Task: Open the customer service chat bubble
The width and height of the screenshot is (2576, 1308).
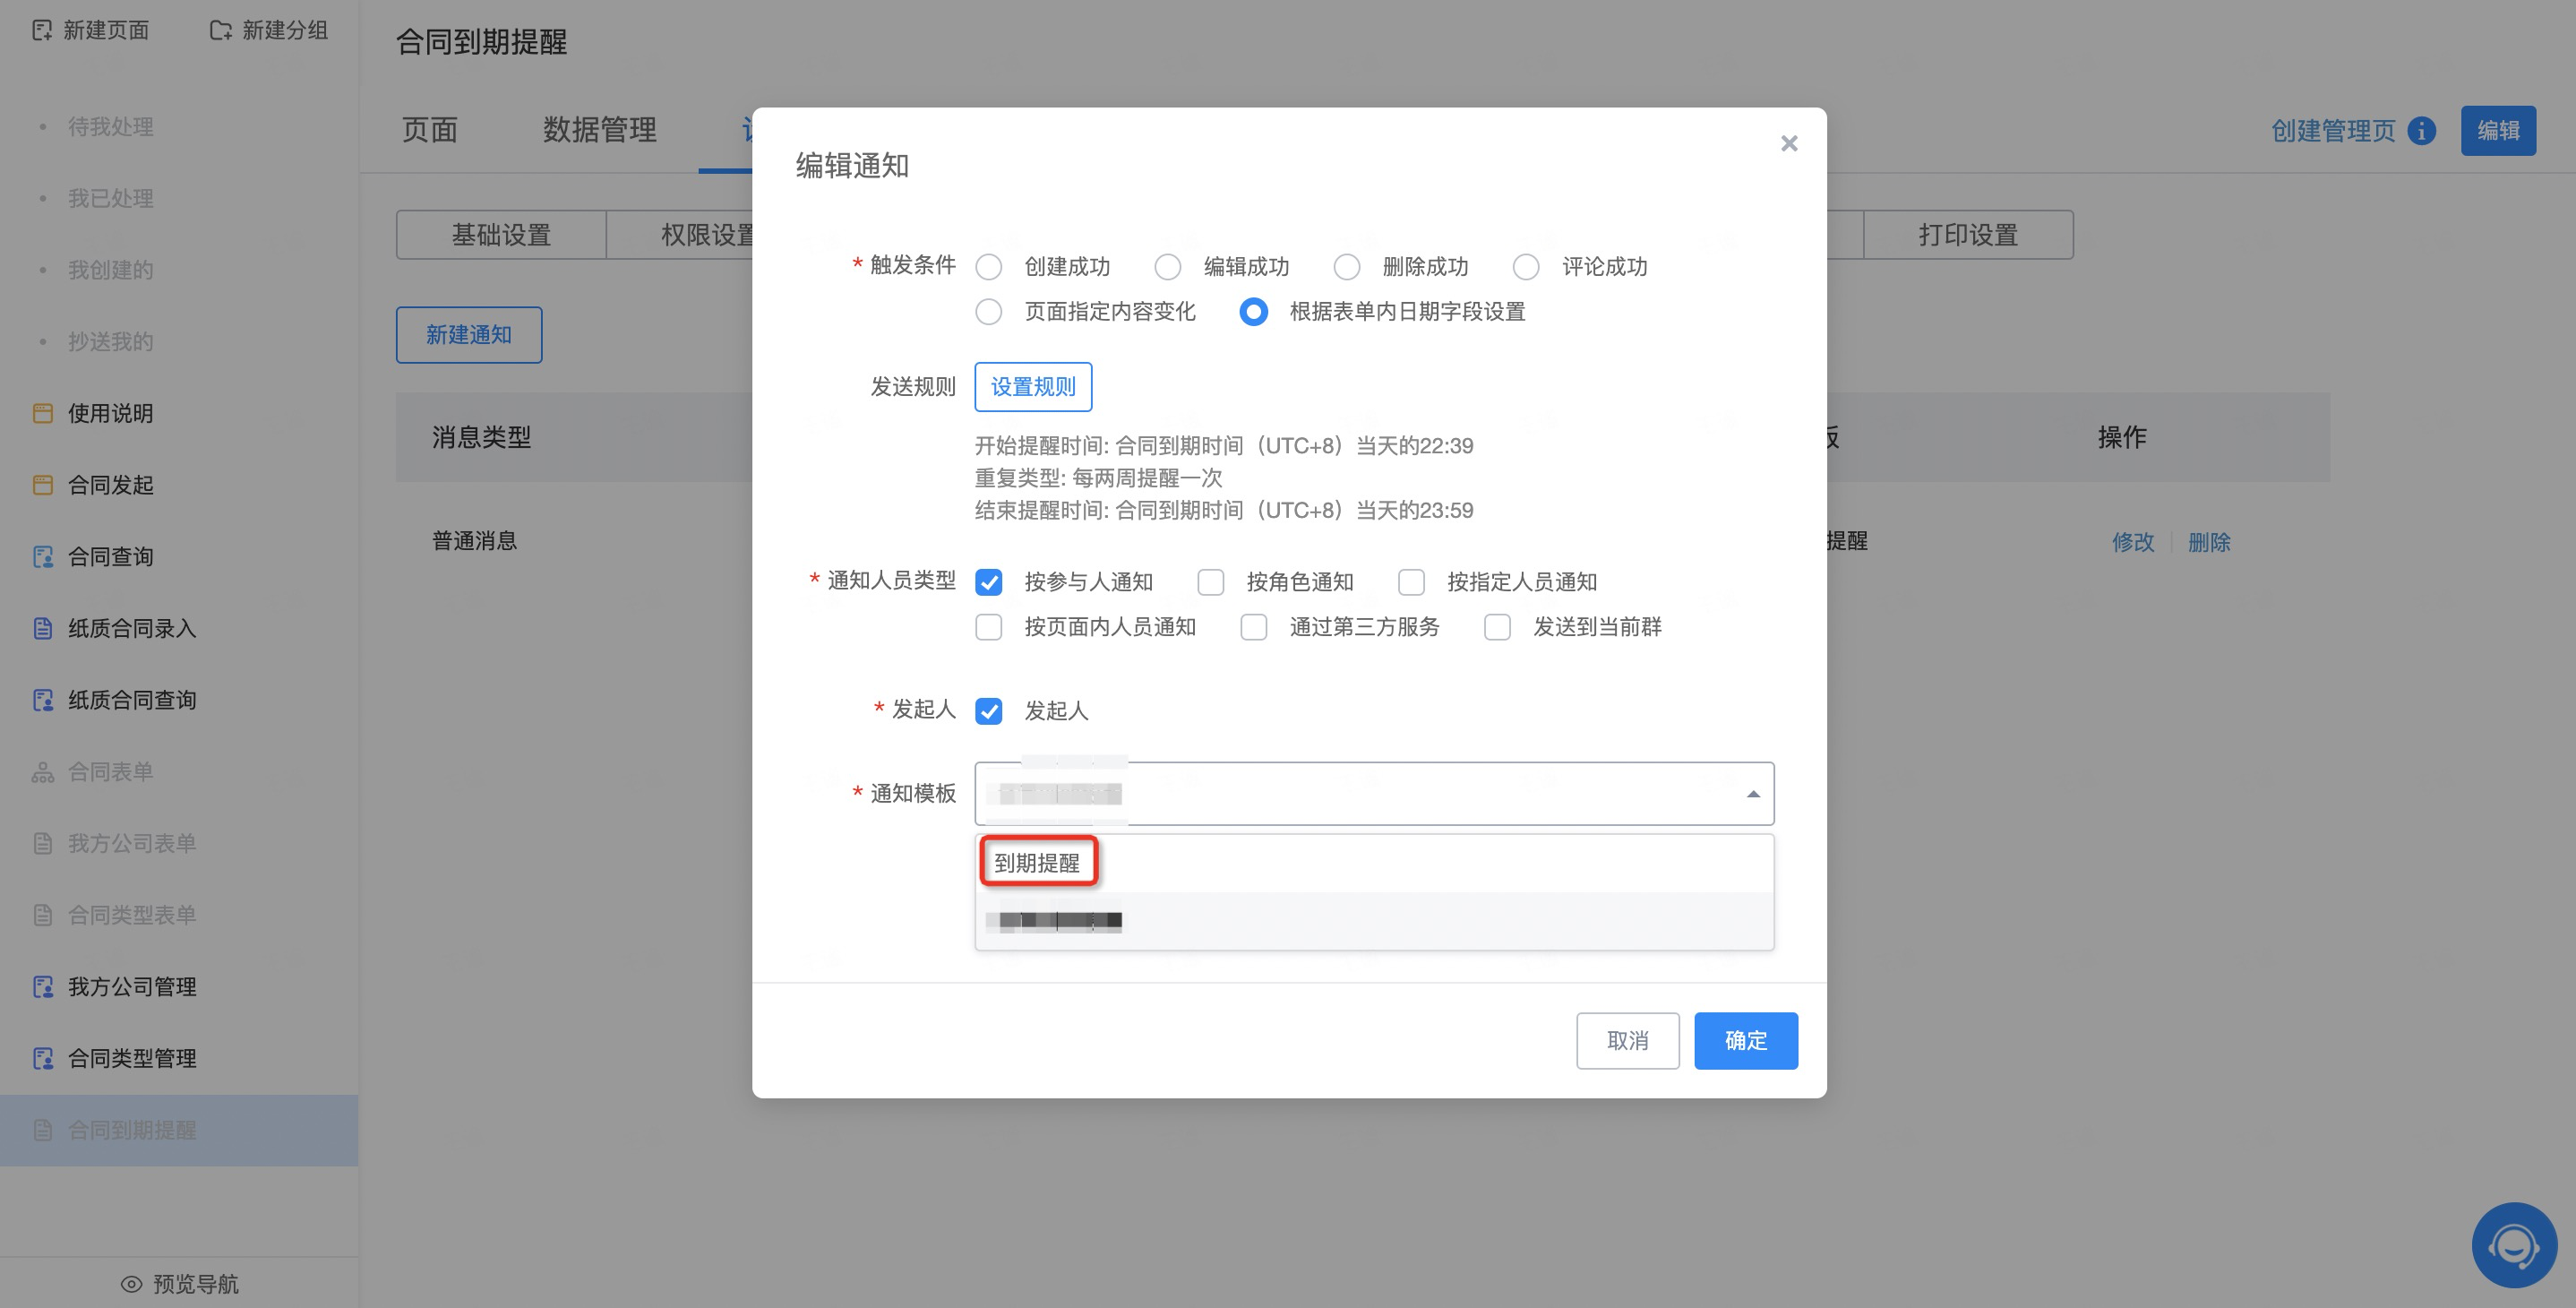Action: coord(2513,1245)
